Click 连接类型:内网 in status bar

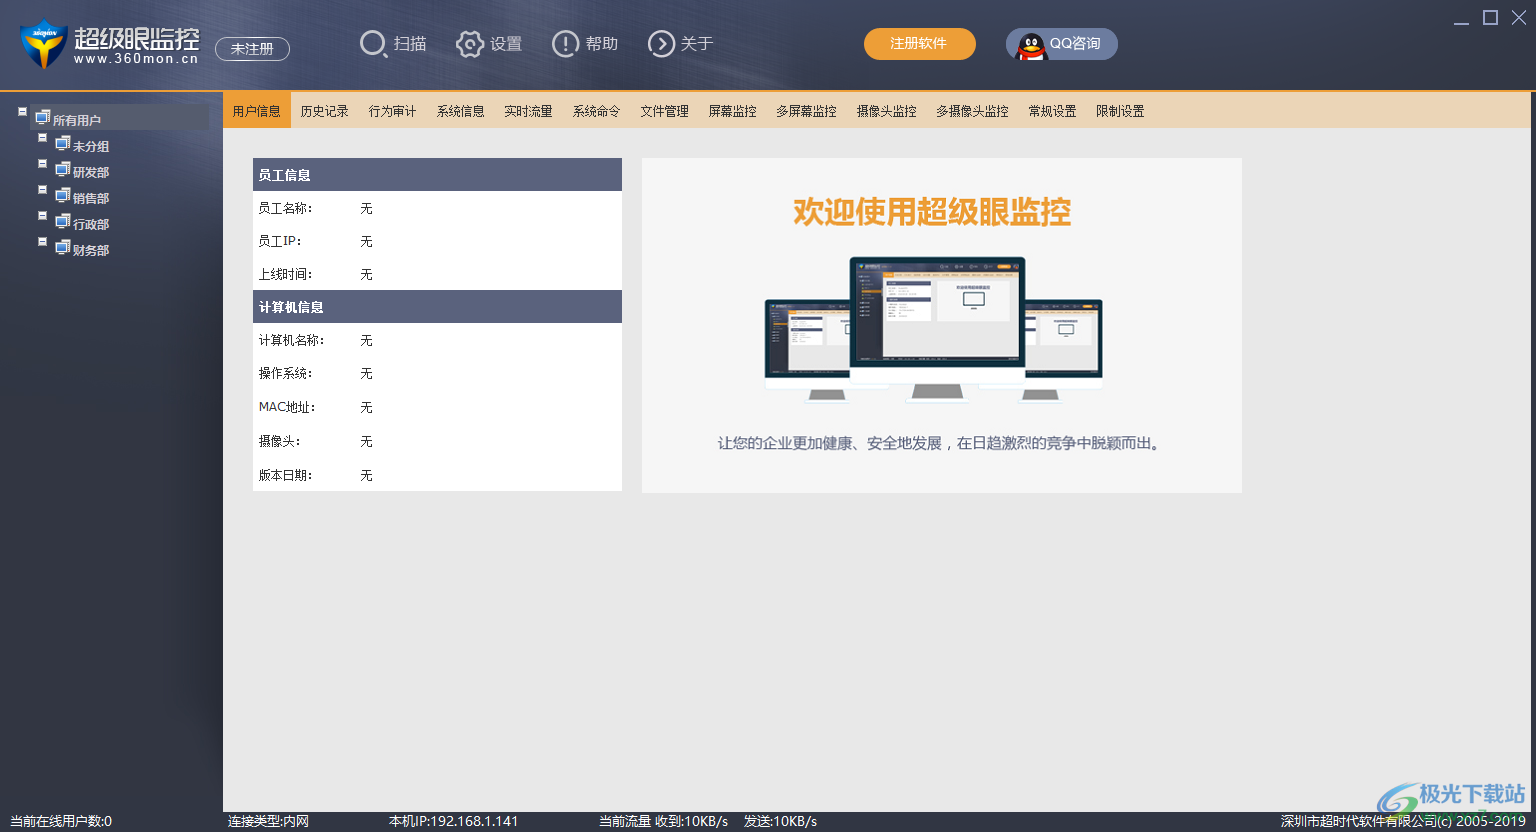tap(268, 821)
